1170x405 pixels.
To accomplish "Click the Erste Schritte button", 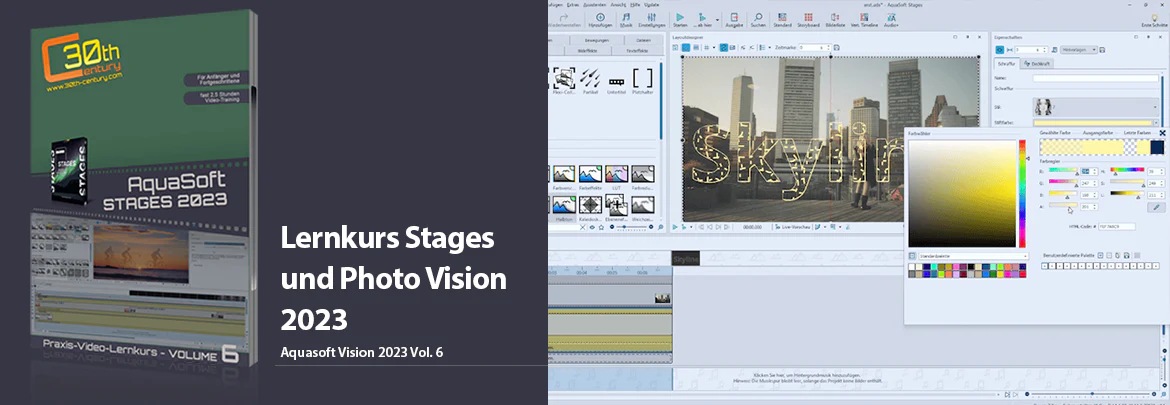I will [1154, 19].
